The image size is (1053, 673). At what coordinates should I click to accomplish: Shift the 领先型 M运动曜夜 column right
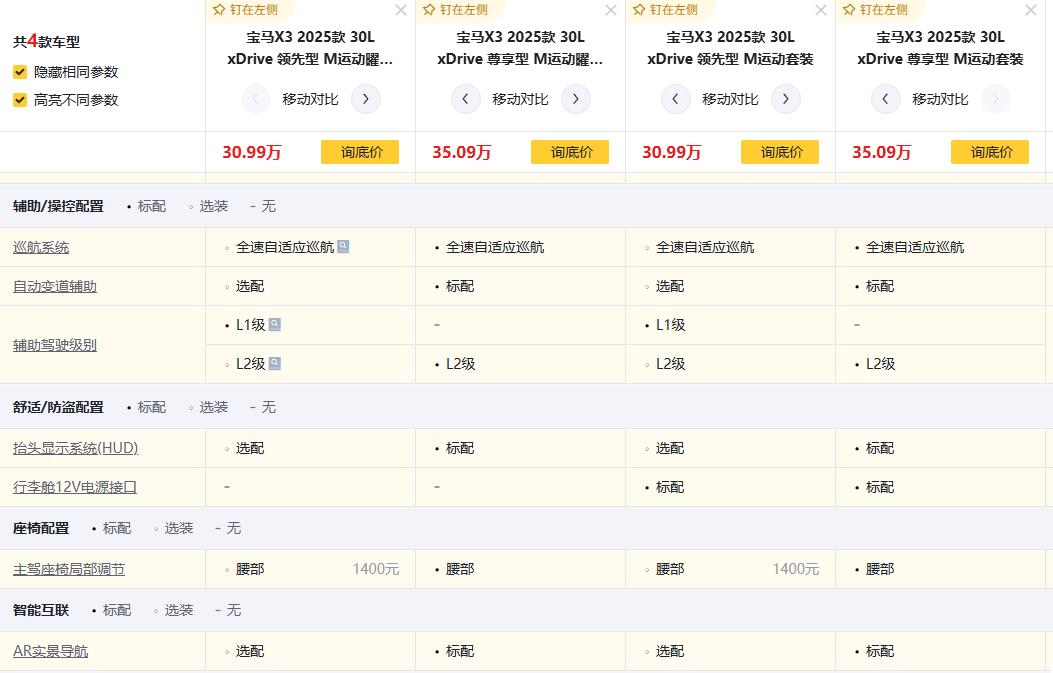[366, 99]
